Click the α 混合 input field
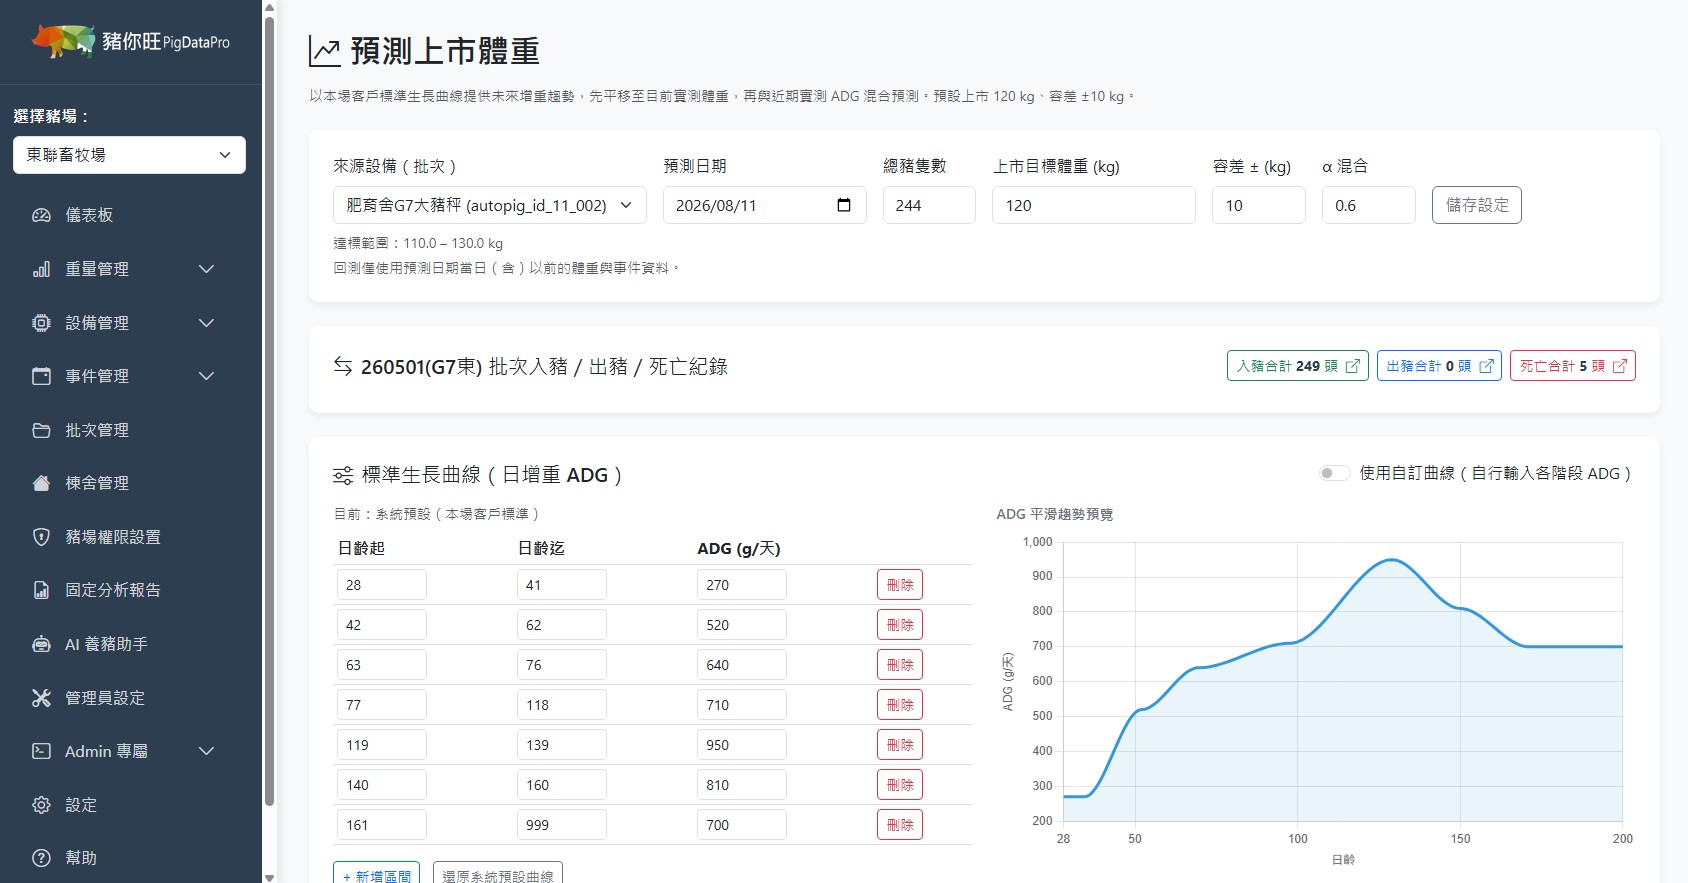 coord(1368,205)
